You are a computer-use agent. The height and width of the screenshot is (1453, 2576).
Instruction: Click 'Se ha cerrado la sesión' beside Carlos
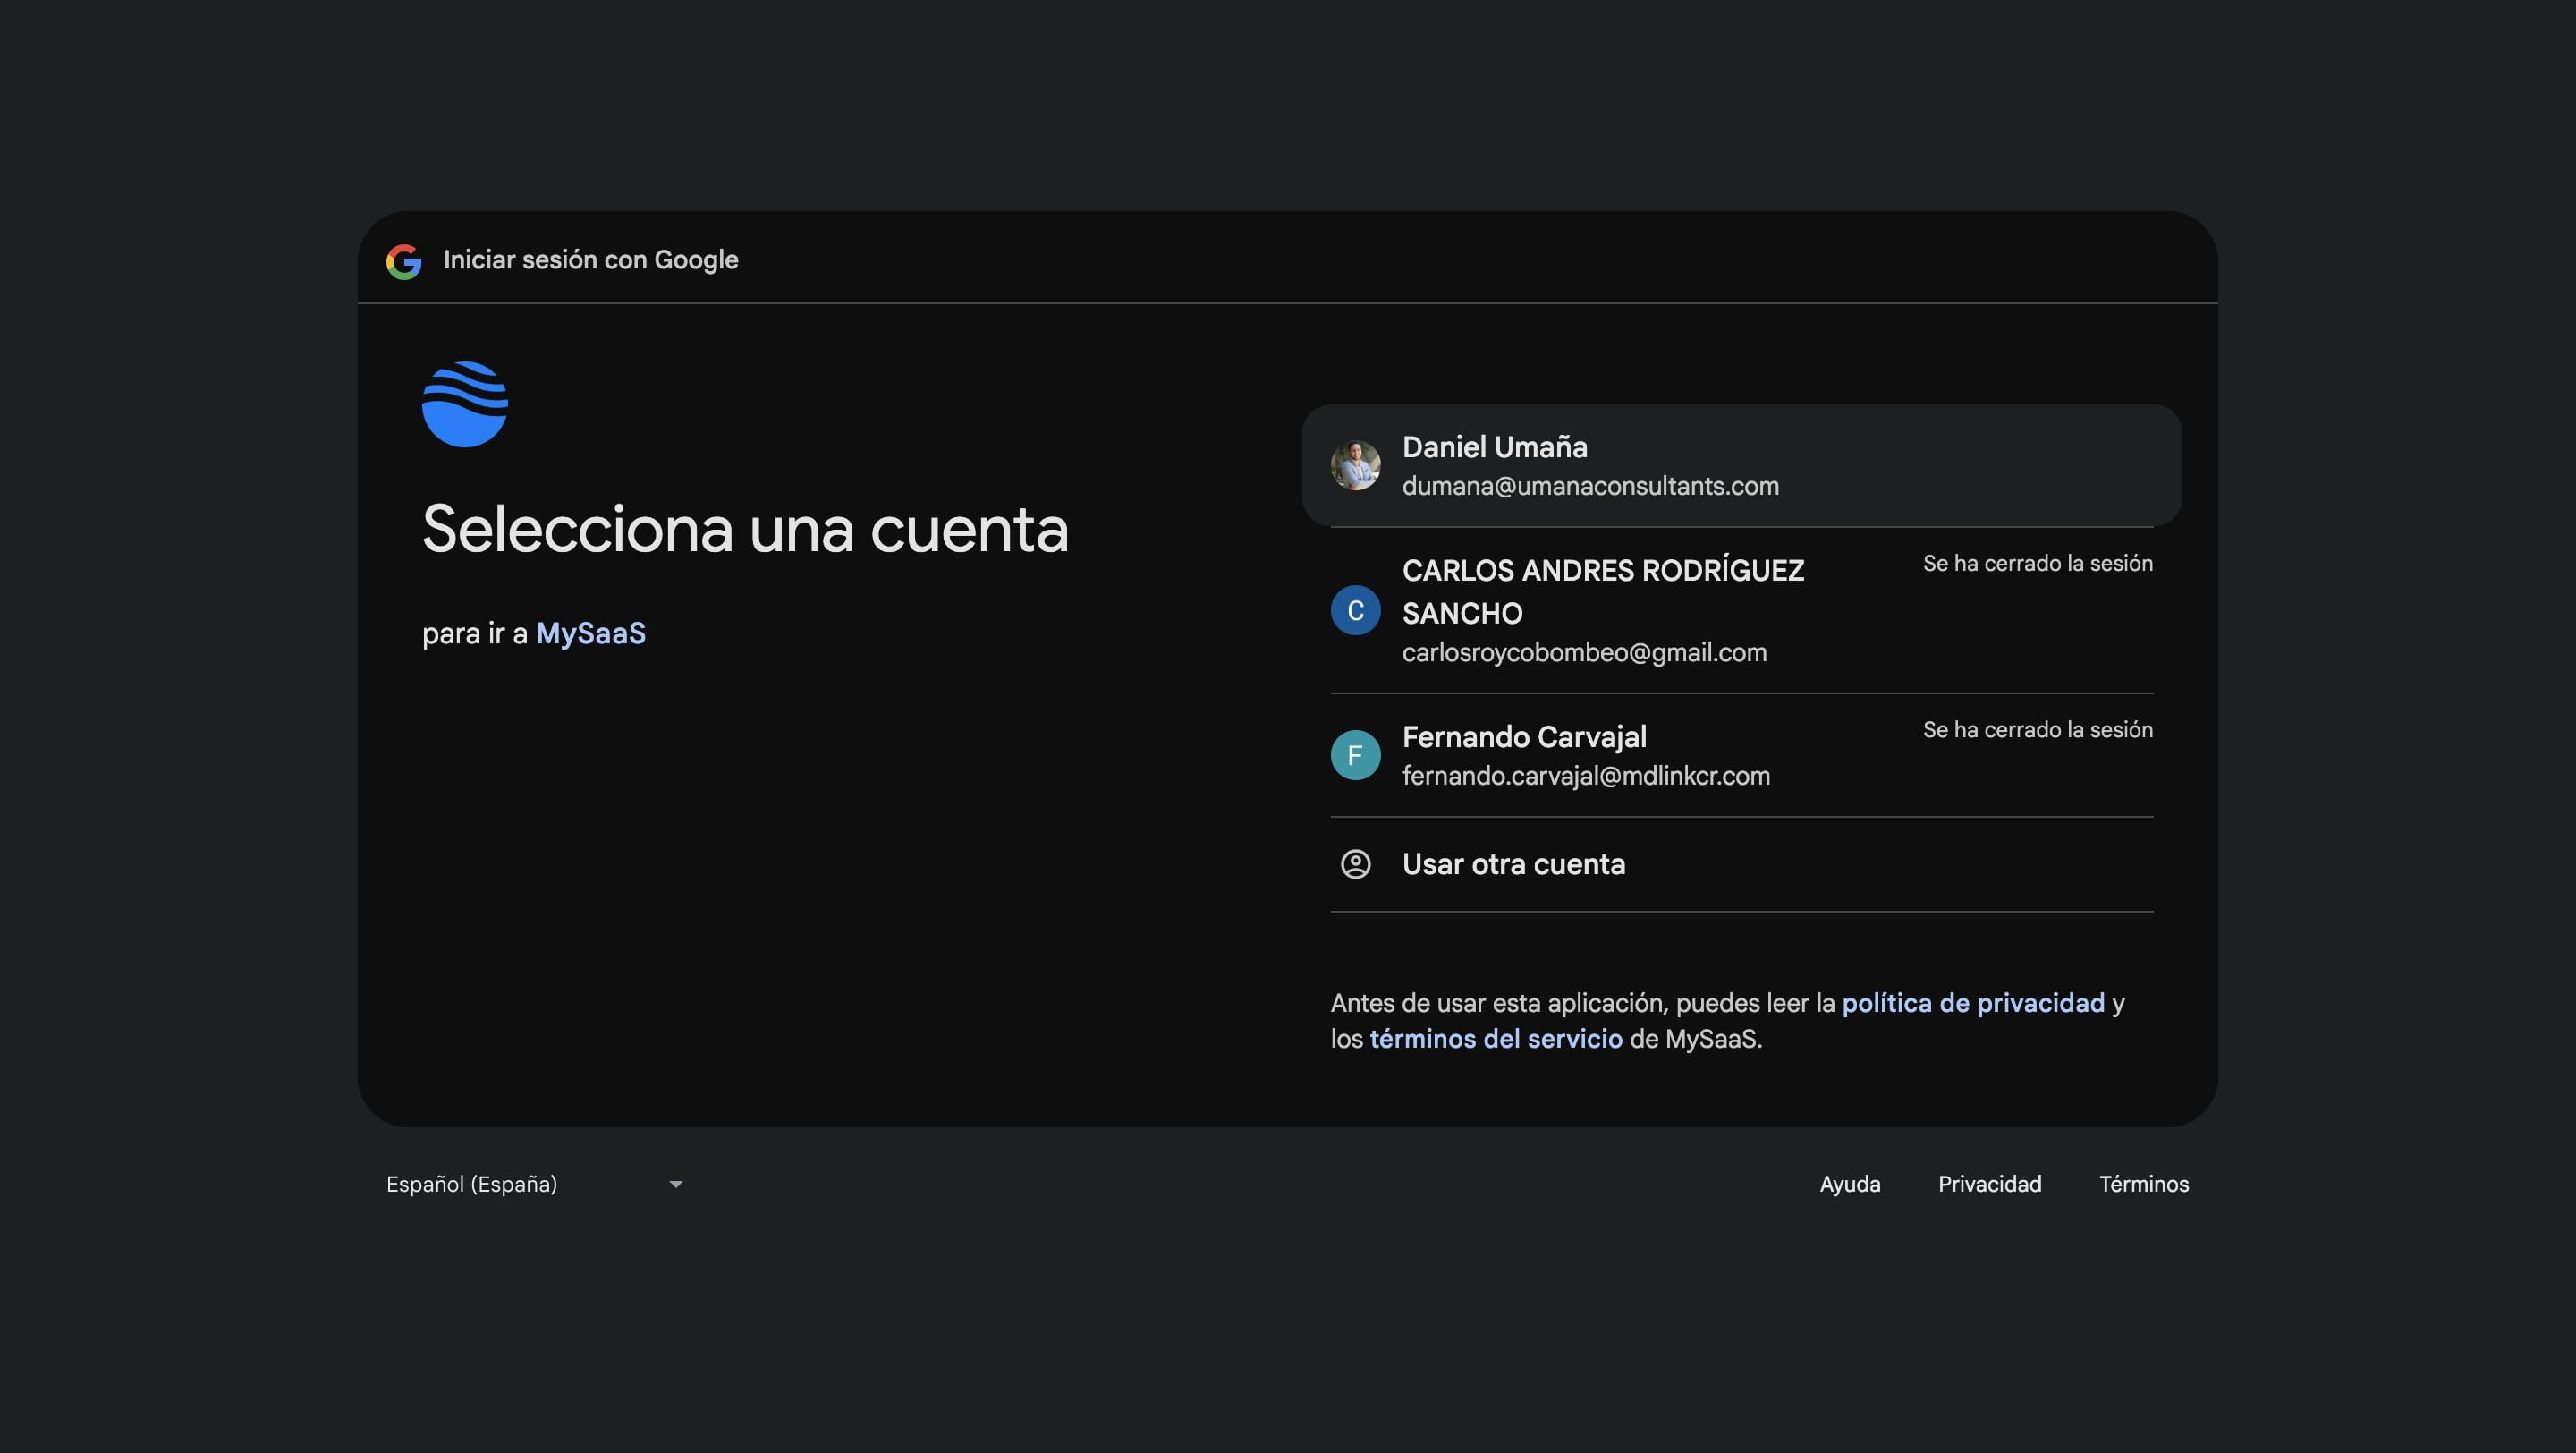tap(2037, 563)
